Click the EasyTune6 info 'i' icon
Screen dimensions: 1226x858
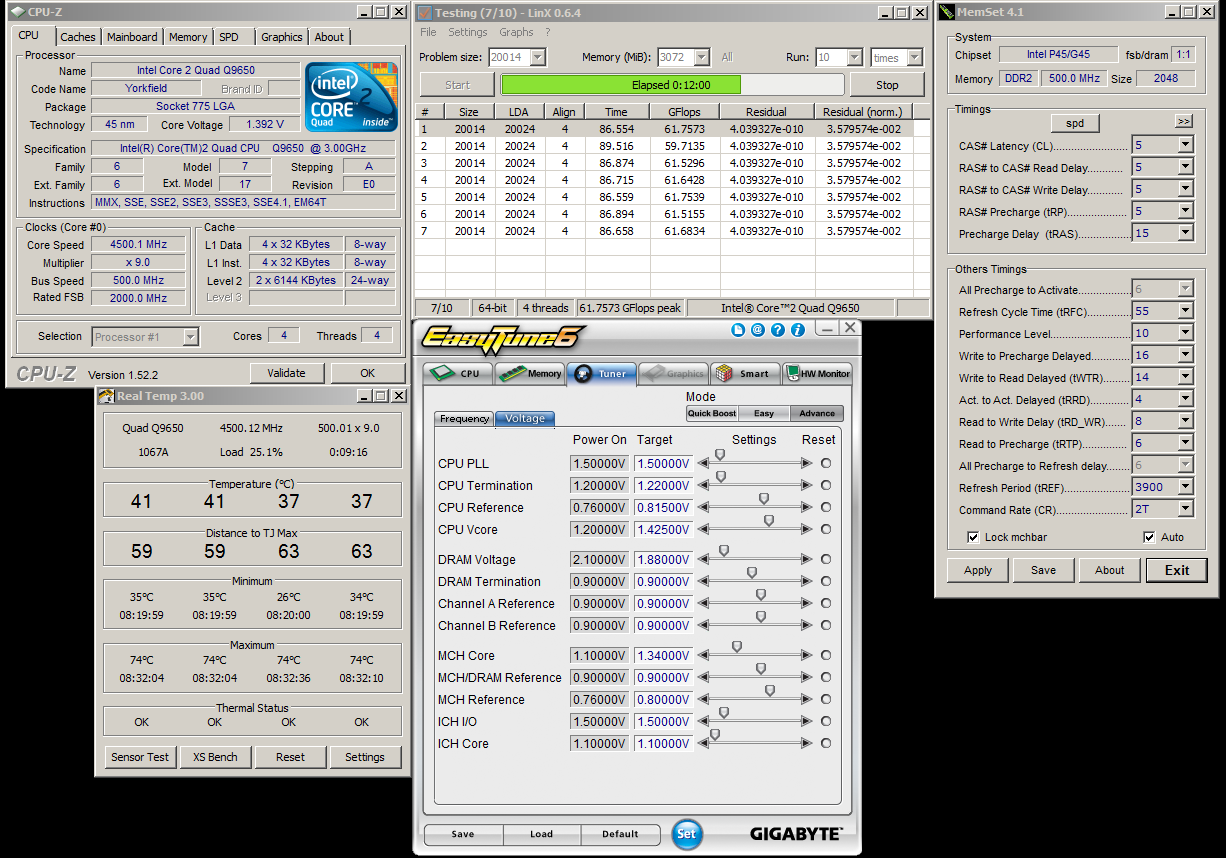[798, 329]
